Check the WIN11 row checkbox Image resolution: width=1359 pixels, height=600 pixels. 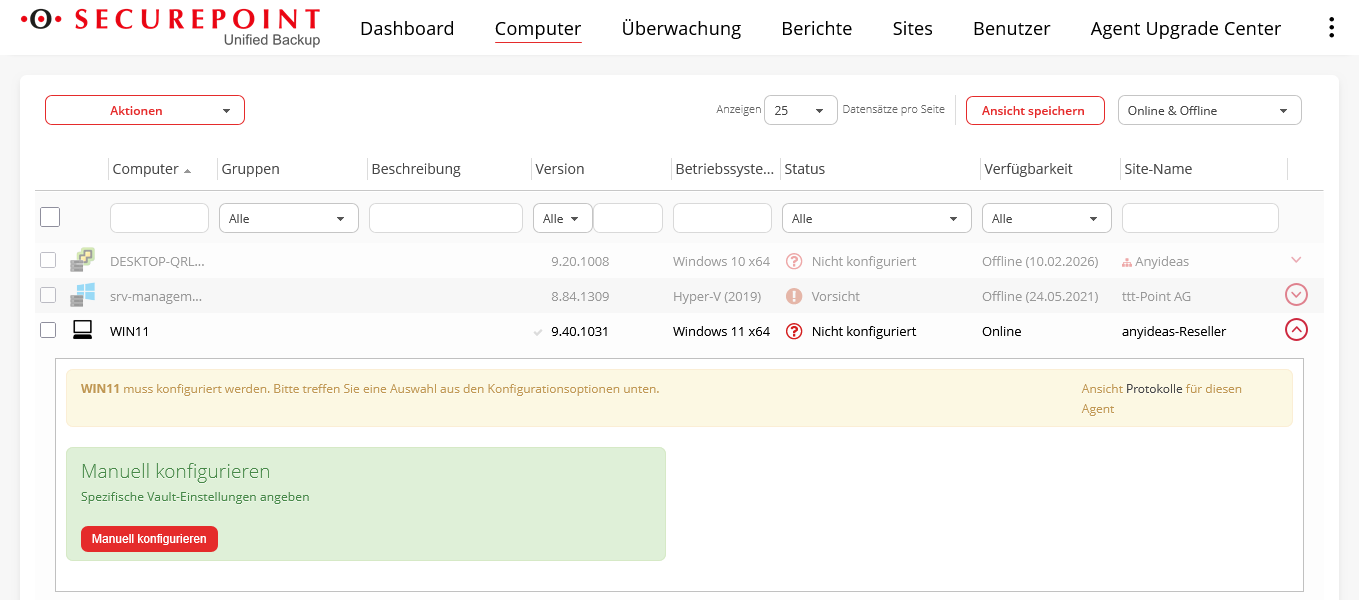pyautogui.click(x=48, y=330)
